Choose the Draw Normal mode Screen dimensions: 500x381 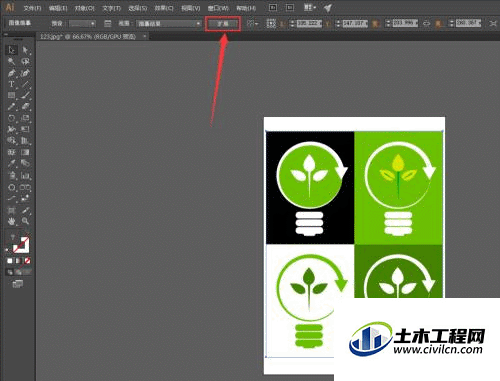pyautogui.click(x=10, y=272)
